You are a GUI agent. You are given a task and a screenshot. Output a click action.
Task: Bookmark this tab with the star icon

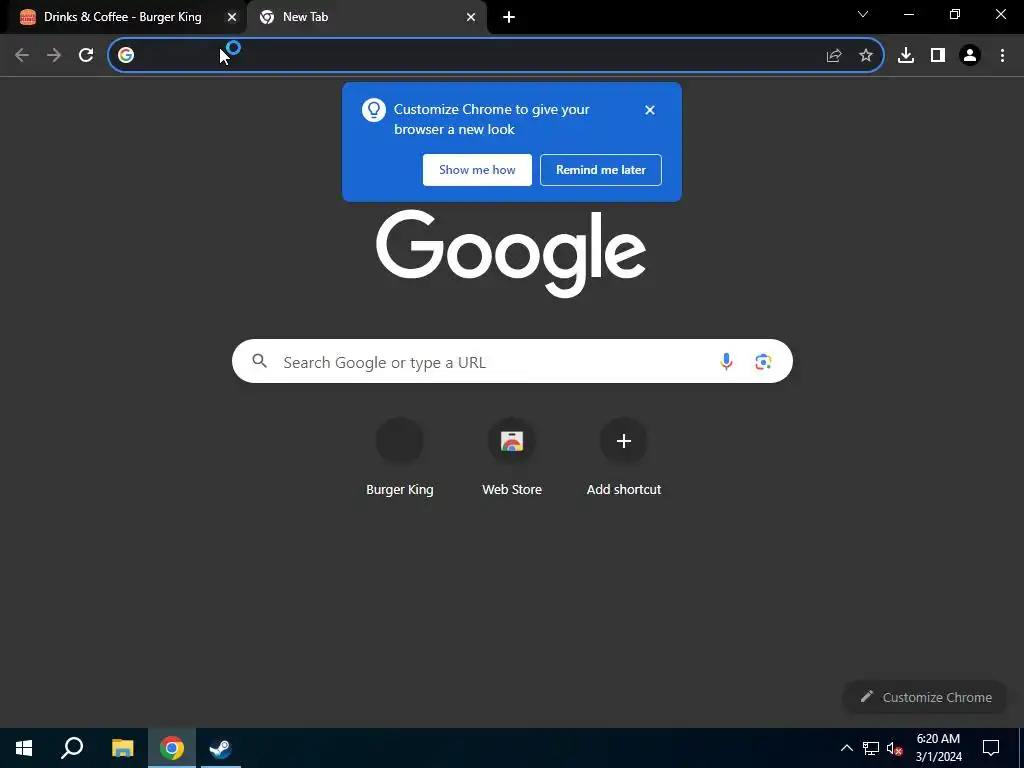pos(866,56)
